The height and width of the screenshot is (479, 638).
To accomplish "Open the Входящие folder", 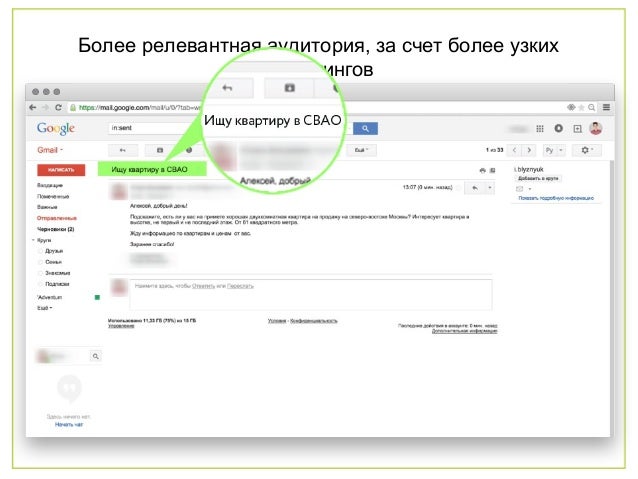I will 50,185.
